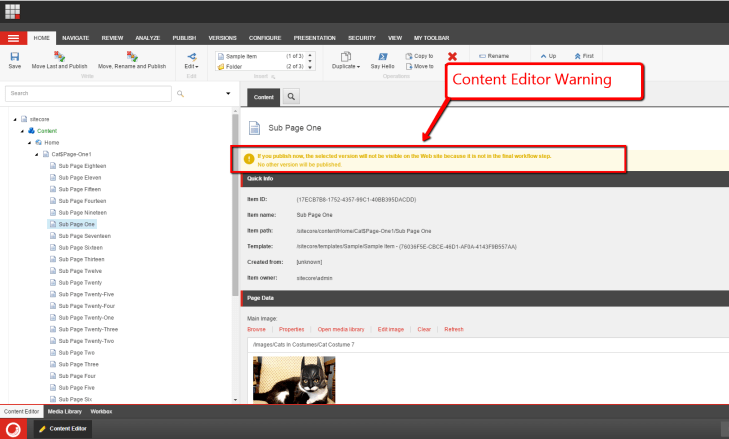Click the Browse link for Main Image

click(256, 329)
